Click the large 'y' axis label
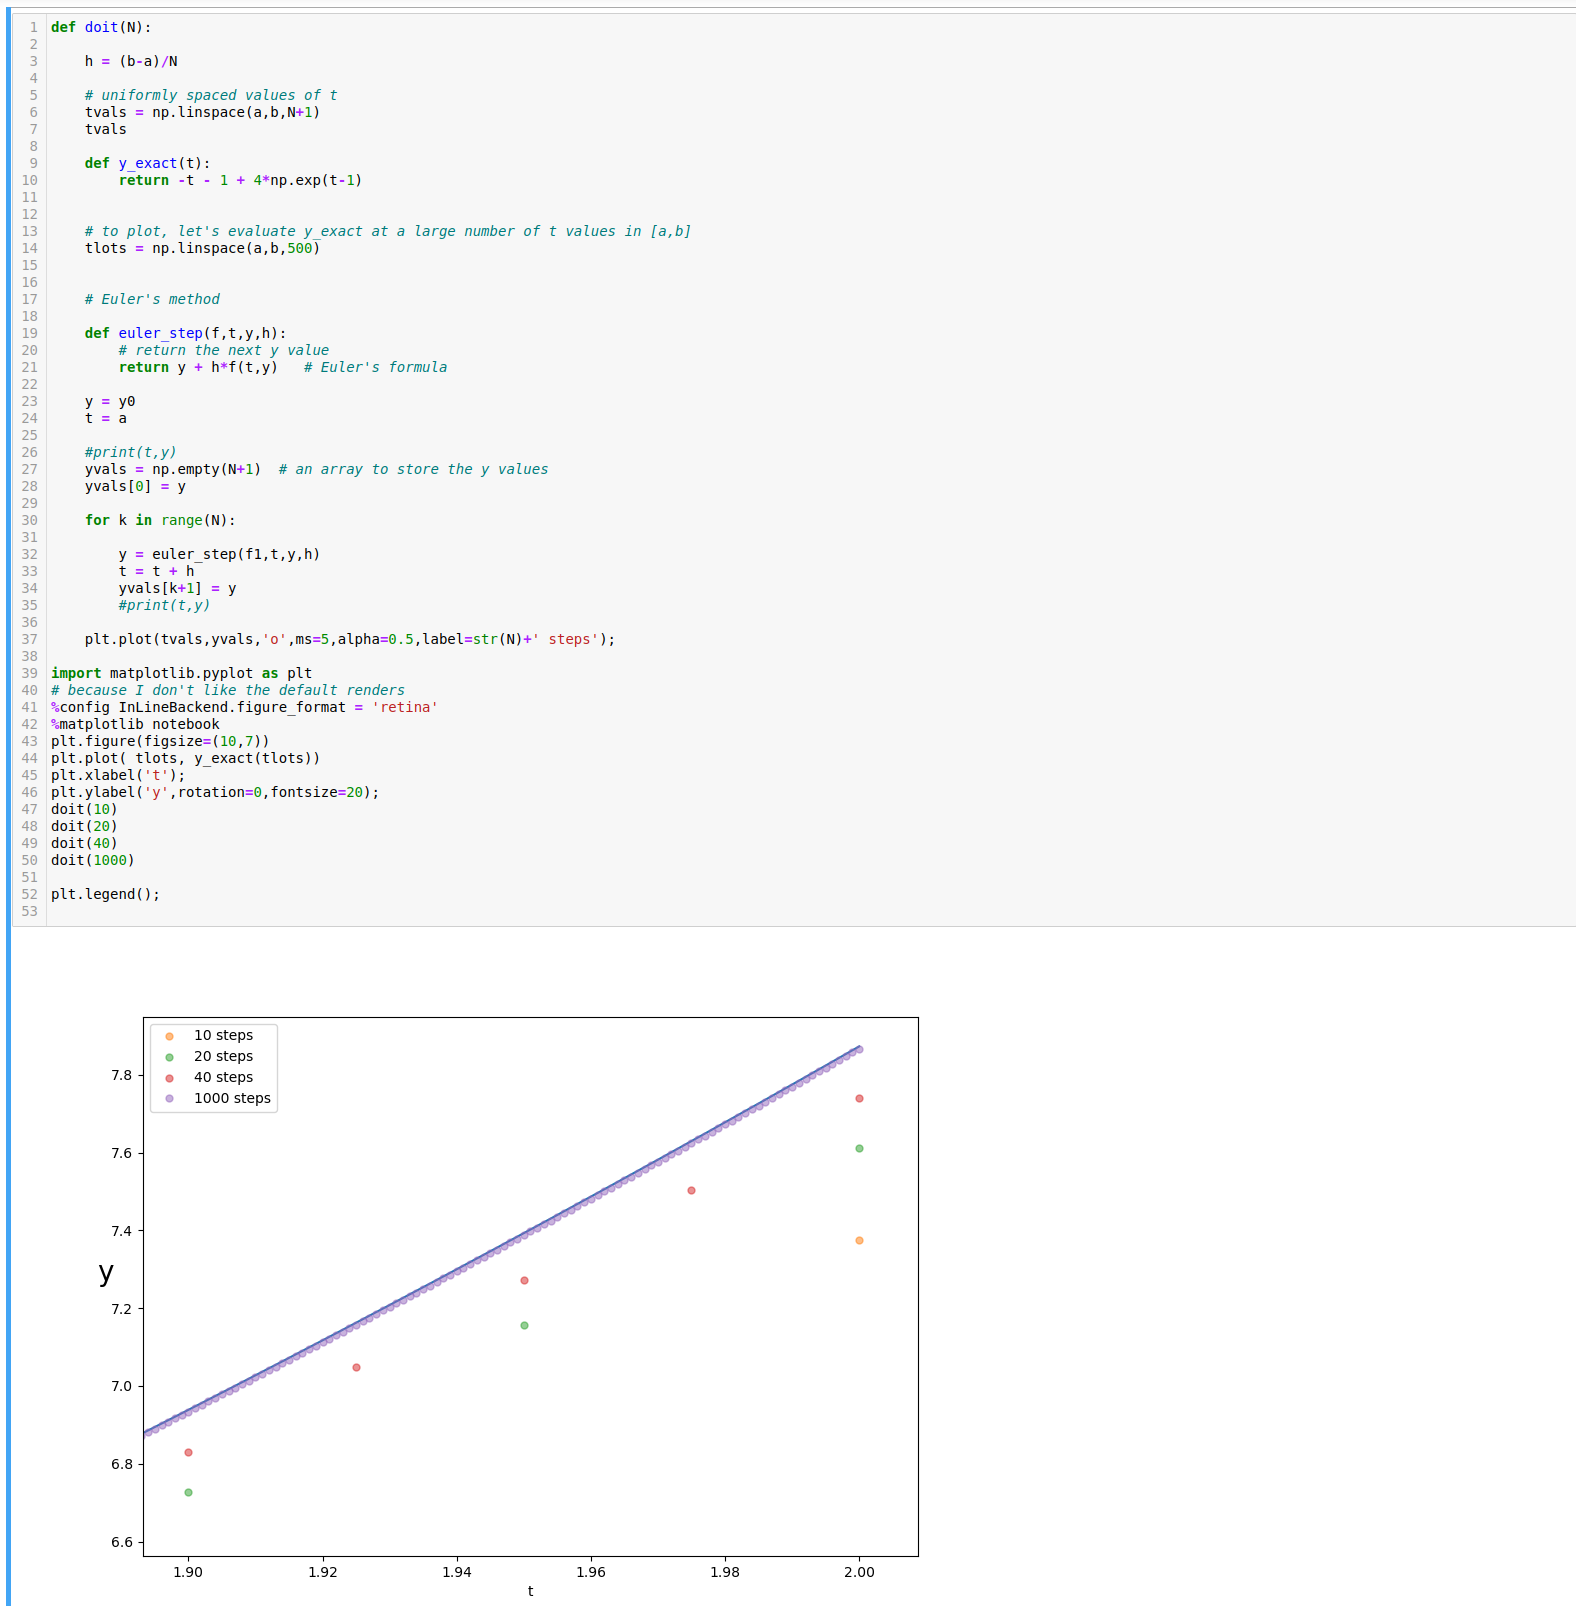This screenshot has height=1606, width=1576. 106,1273
